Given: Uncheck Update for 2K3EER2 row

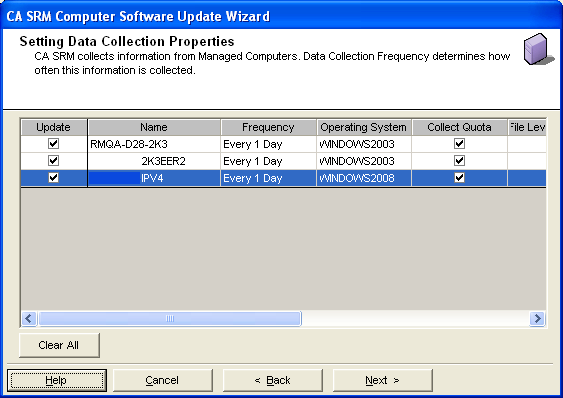Looking at the screenshot, I should point(53,161).
